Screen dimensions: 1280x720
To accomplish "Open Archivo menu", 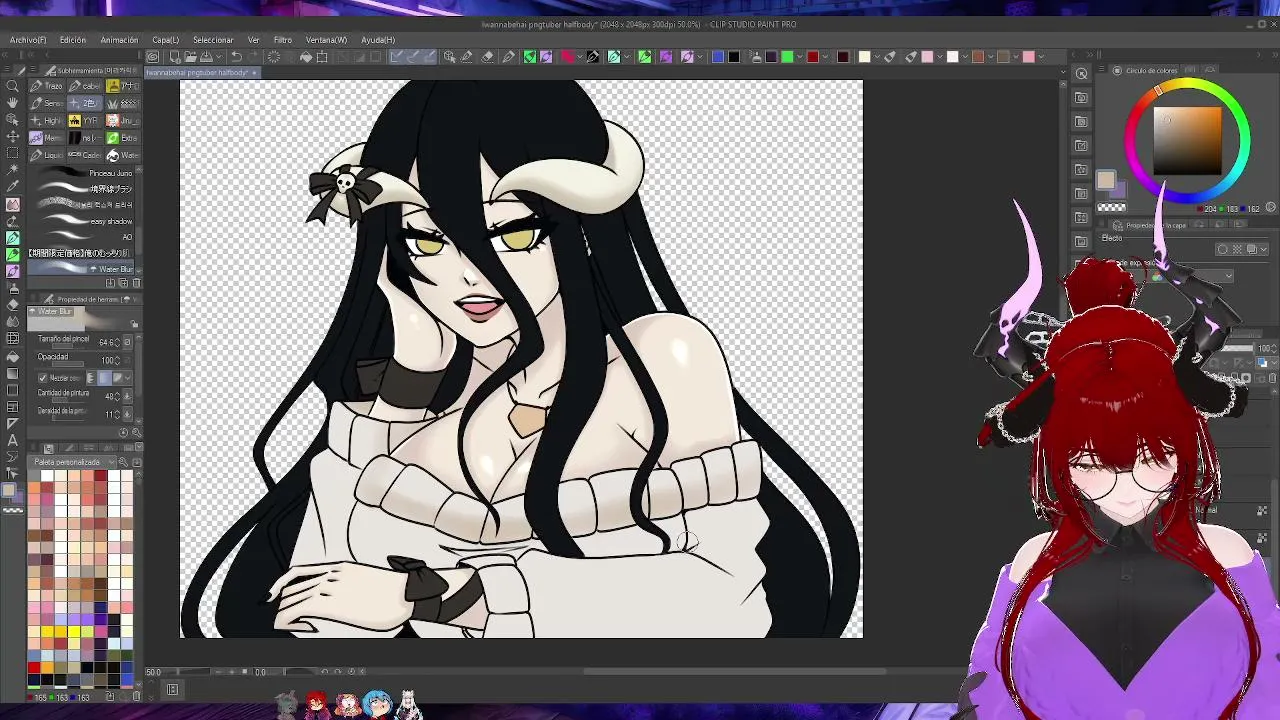I will 28,40.
